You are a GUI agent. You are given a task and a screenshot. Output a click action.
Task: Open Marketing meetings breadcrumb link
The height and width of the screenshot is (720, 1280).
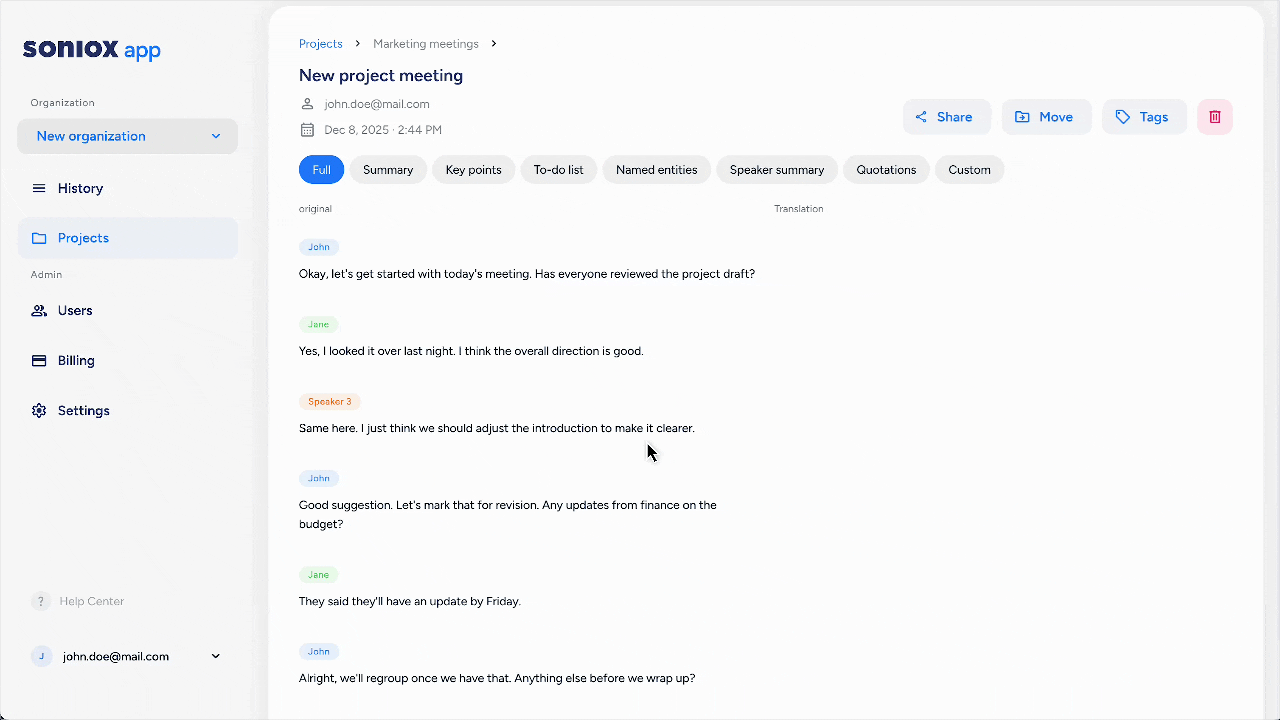426,44
